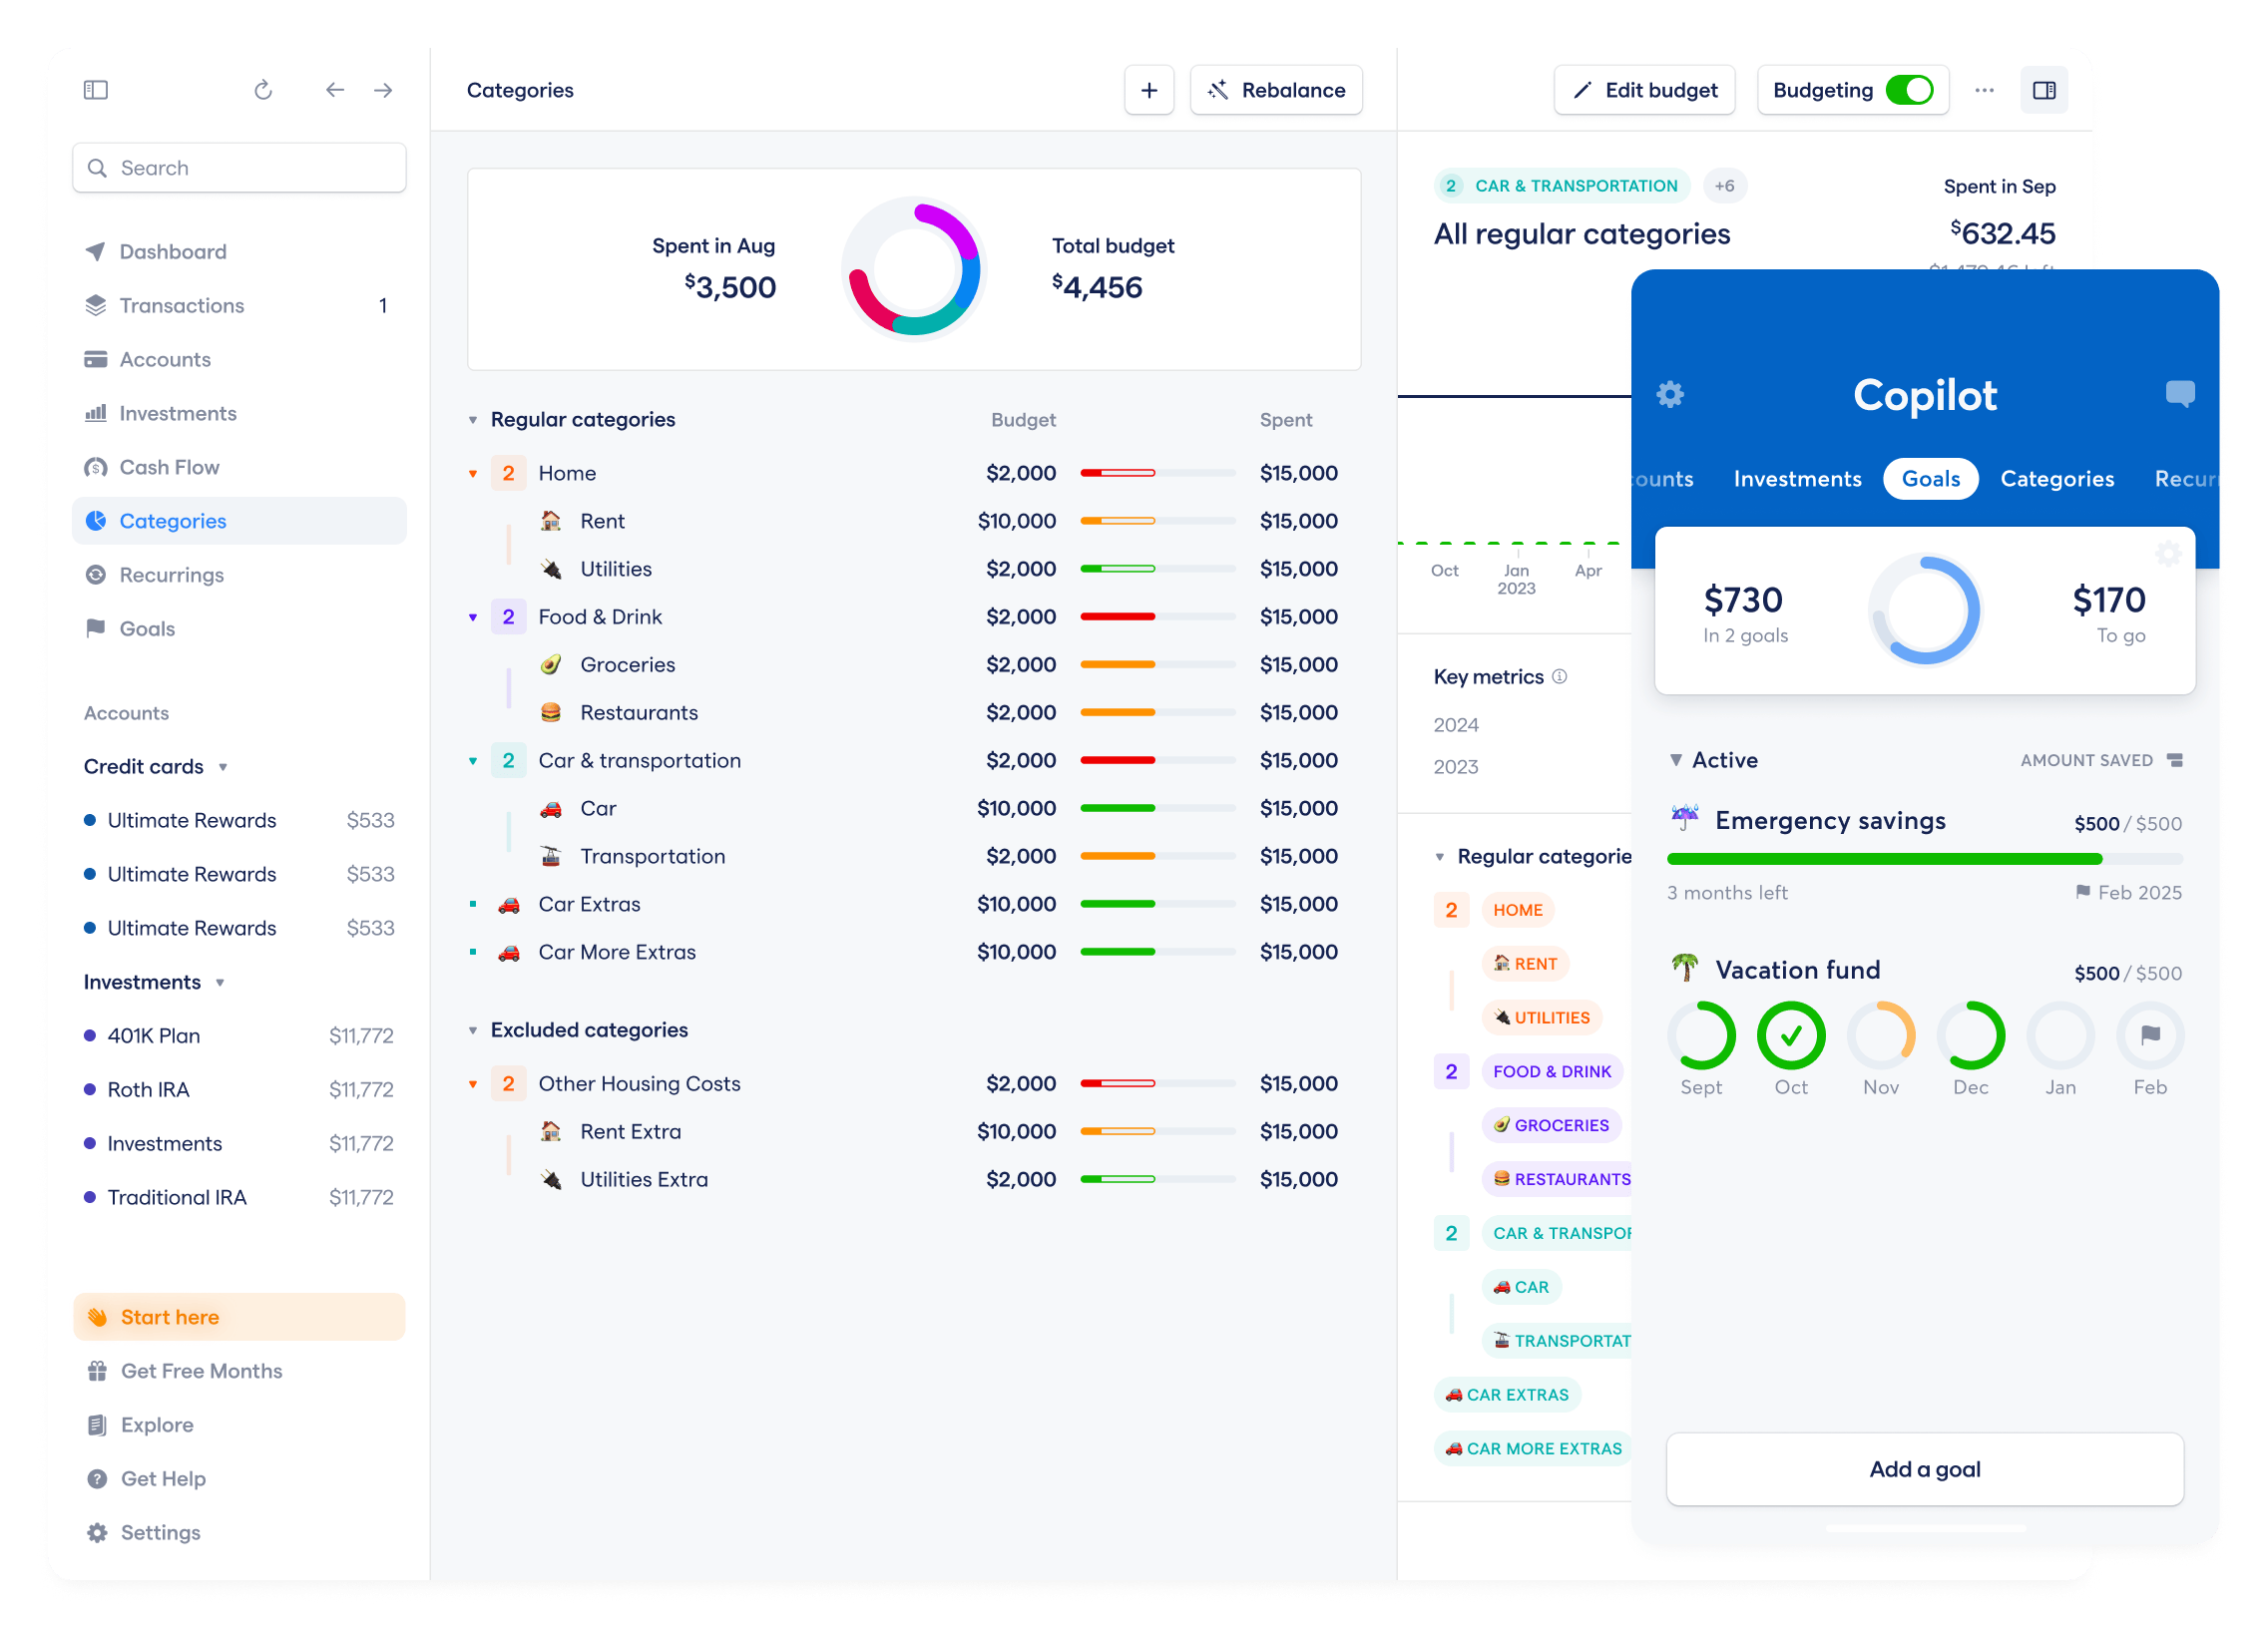Switch to Investments tab in mobile app
Screen dimensions: 2268x1628
[1797, 479]
